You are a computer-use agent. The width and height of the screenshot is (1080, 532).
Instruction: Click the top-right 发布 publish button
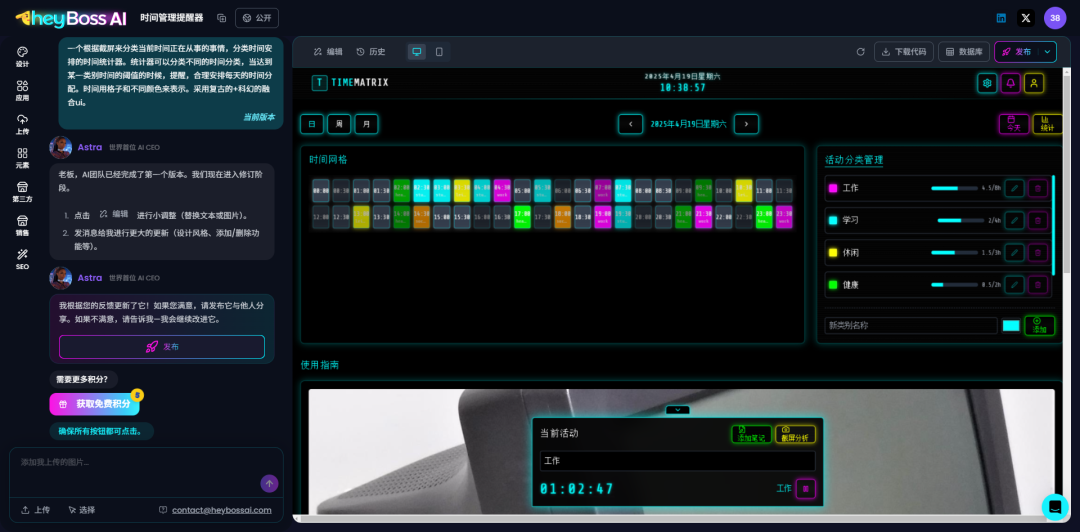point(1017,52)
